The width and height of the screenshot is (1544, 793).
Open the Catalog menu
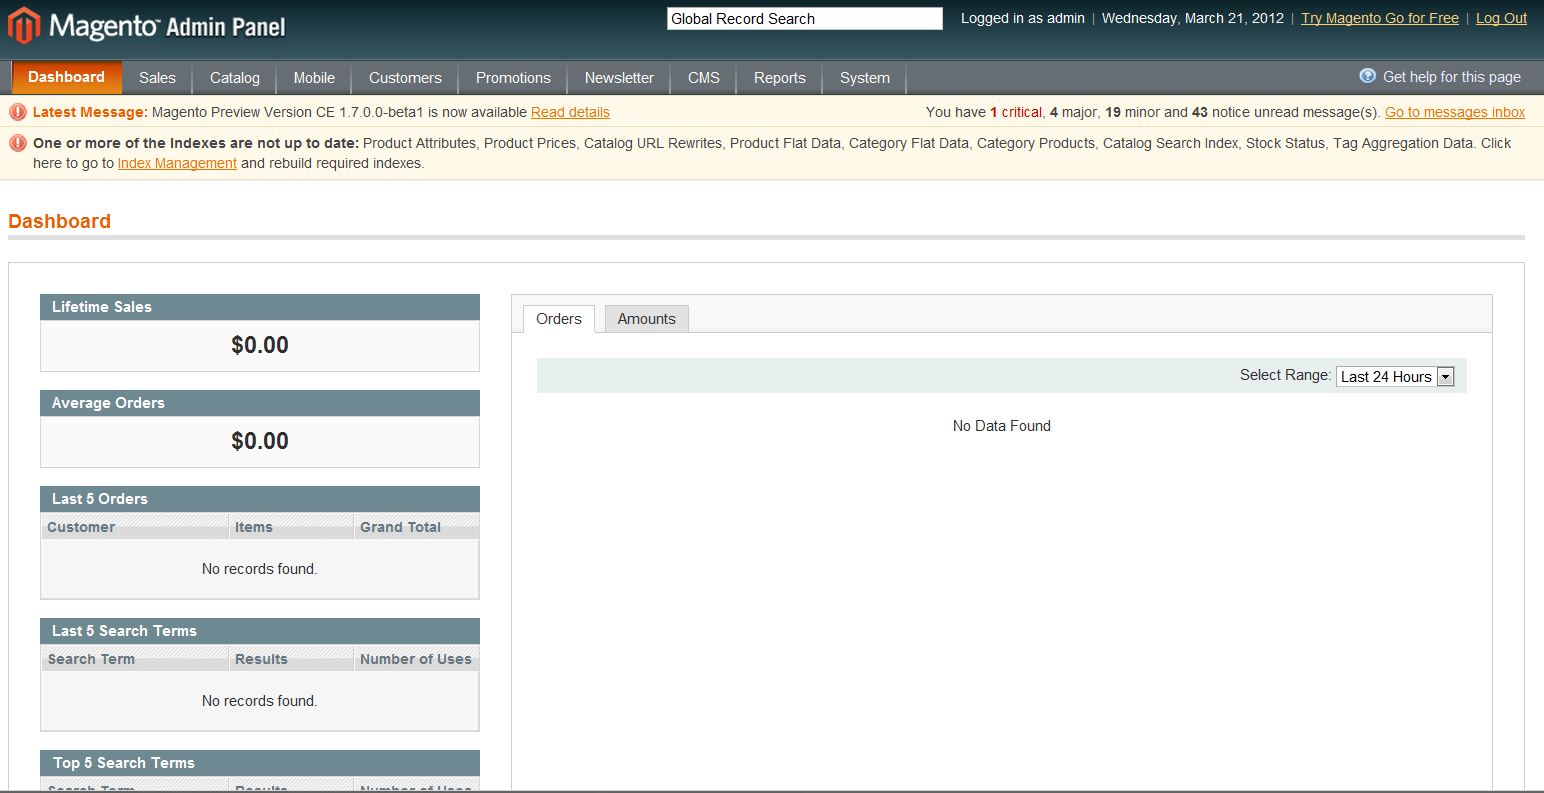coord(235,78)
